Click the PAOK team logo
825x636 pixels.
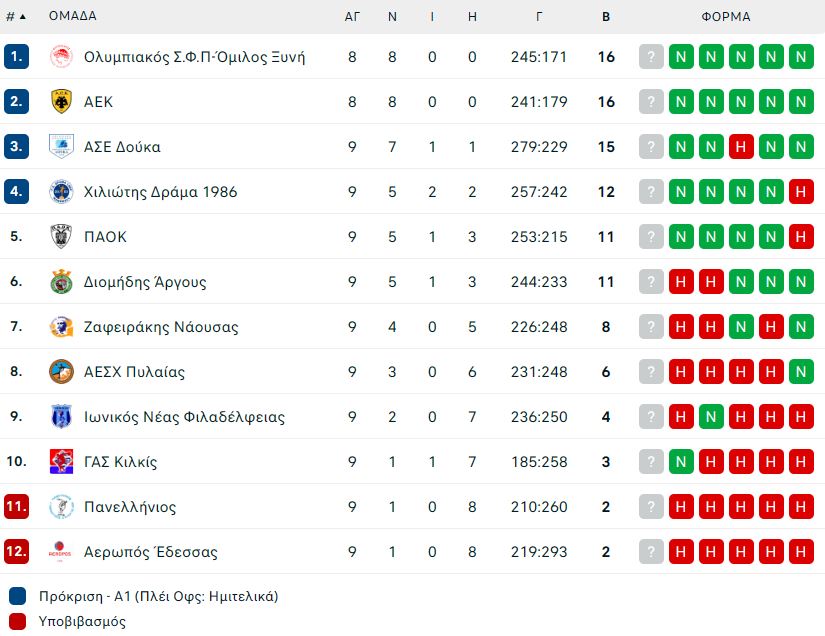click(61, 236)
